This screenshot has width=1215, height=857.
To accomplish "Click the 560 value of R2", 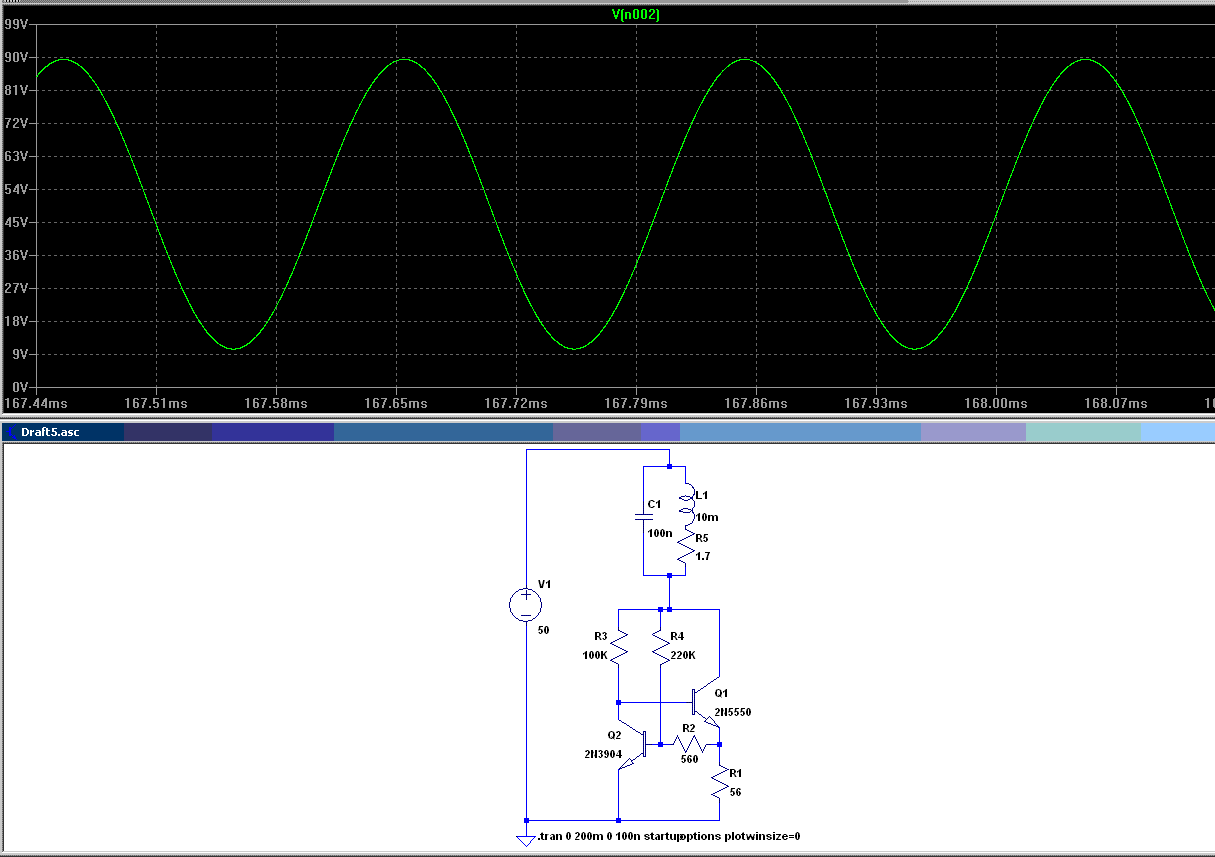I will click(x=690, y=759).
